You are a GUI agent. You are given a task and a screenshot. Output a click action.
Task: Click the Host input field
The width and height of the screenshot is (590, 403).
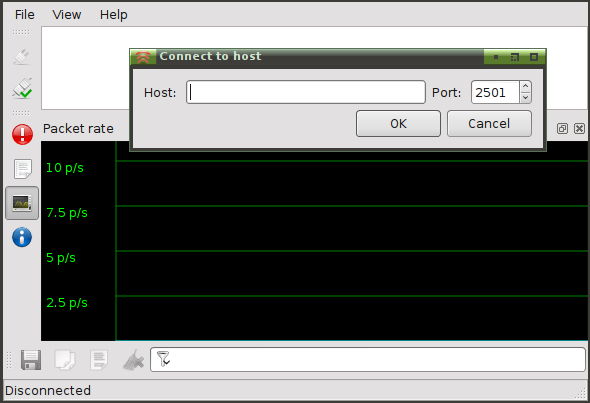(306, 92)
